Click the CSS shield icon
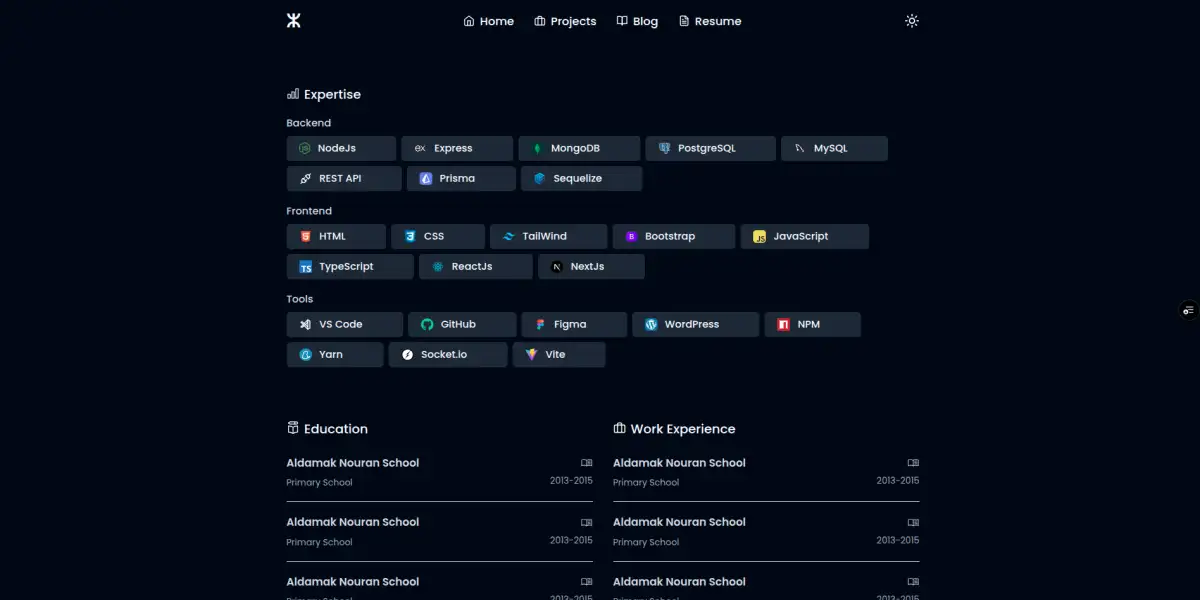The image size is (1200, 600). (x=410, y=237)
